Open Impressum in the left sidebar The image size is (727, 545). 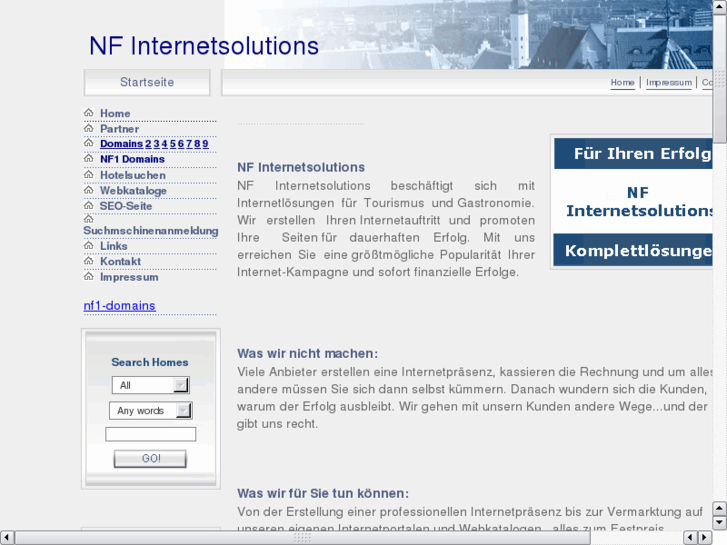click(129, 277)
